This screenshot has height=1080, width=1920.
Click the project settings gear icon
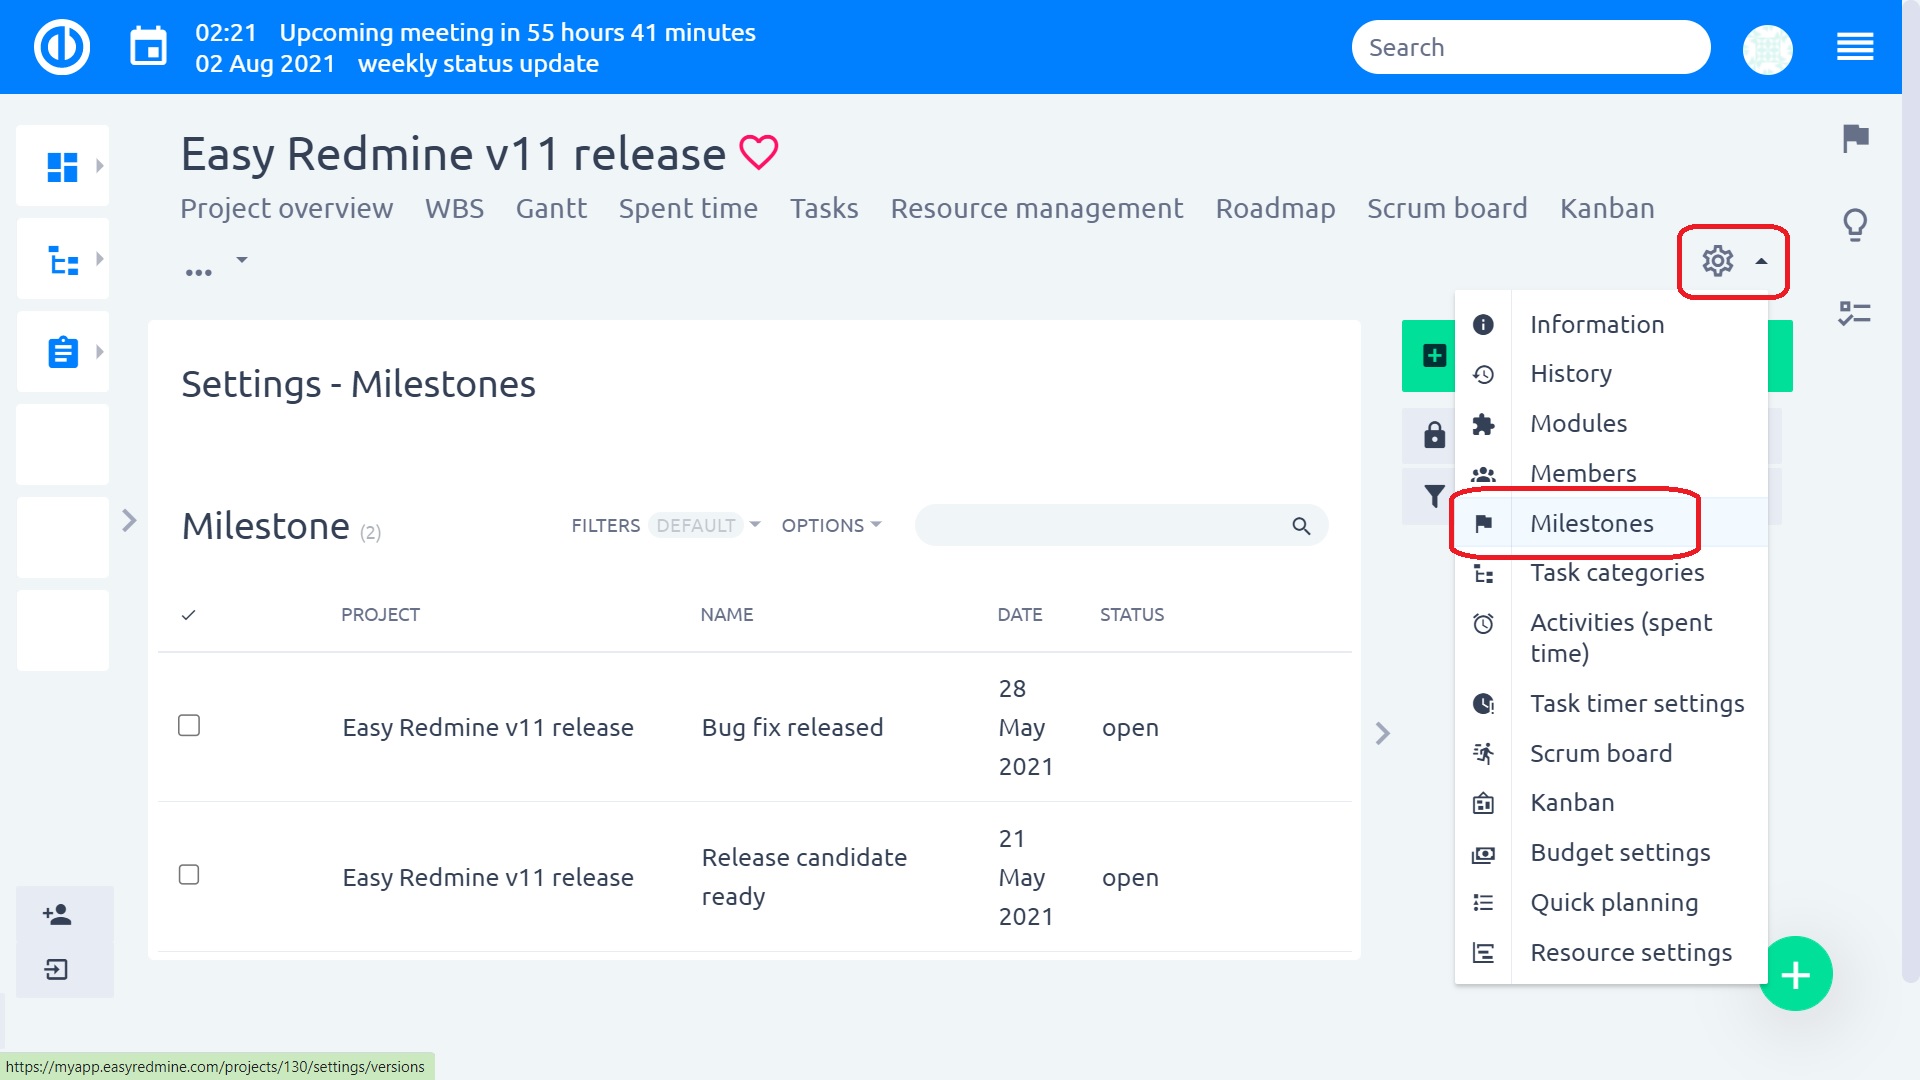[x=1717, y=261]
